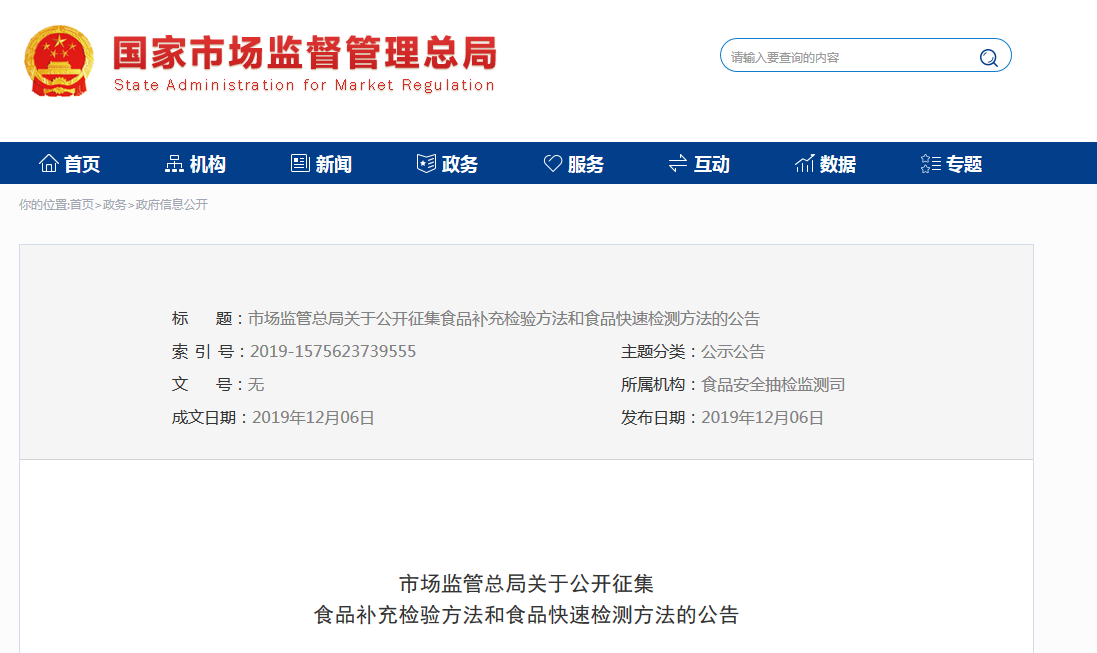The height and width of the screenshot is (653, 1097).
Task: Click the 国家市场监督管理总局 site title
Action: [x=305, y=53]
